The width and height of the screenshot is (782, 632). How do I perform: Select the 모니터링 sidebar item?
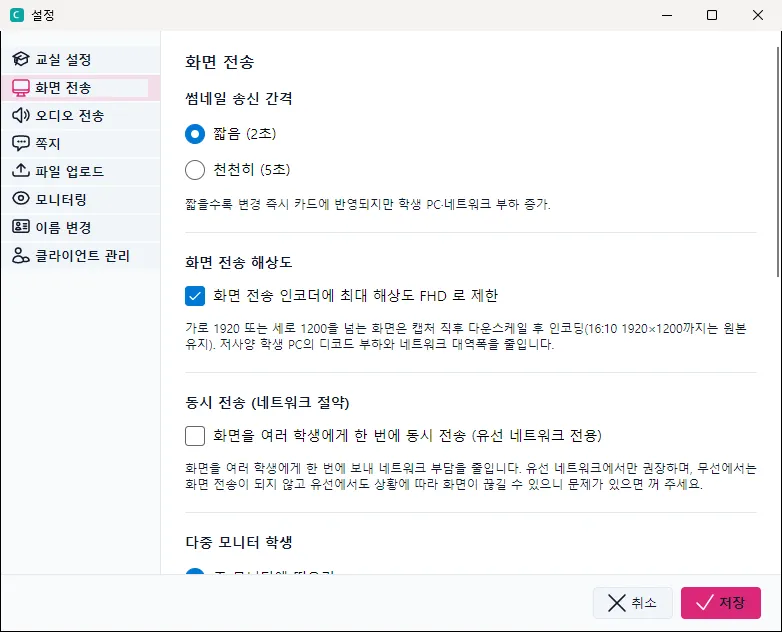80,200
